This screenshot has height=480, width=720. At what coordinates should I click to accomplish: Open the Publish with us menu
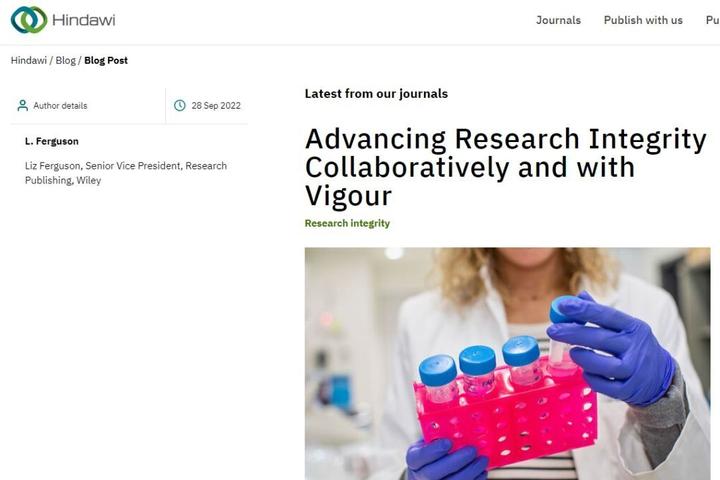(643, 20)
